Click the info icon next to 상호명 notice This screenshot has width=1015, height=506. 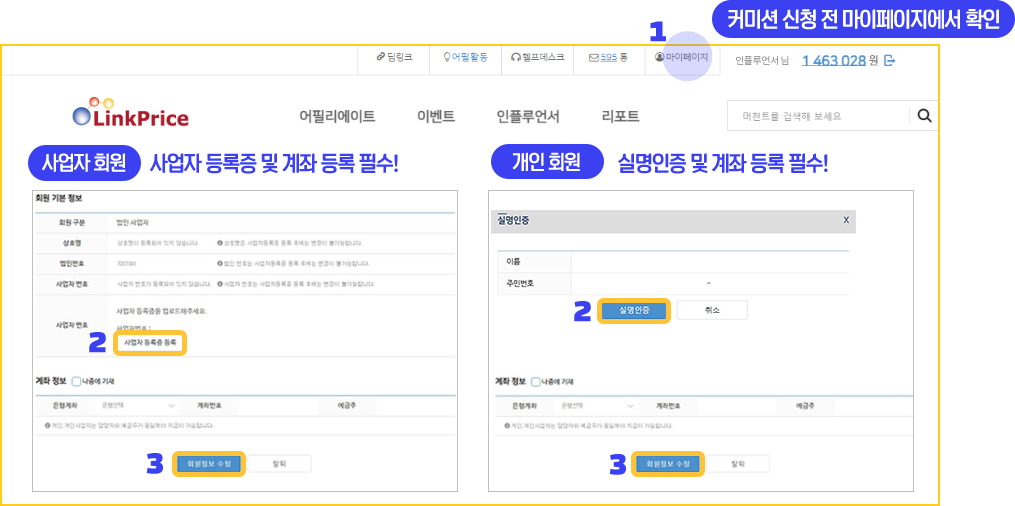tap(220, 243)
